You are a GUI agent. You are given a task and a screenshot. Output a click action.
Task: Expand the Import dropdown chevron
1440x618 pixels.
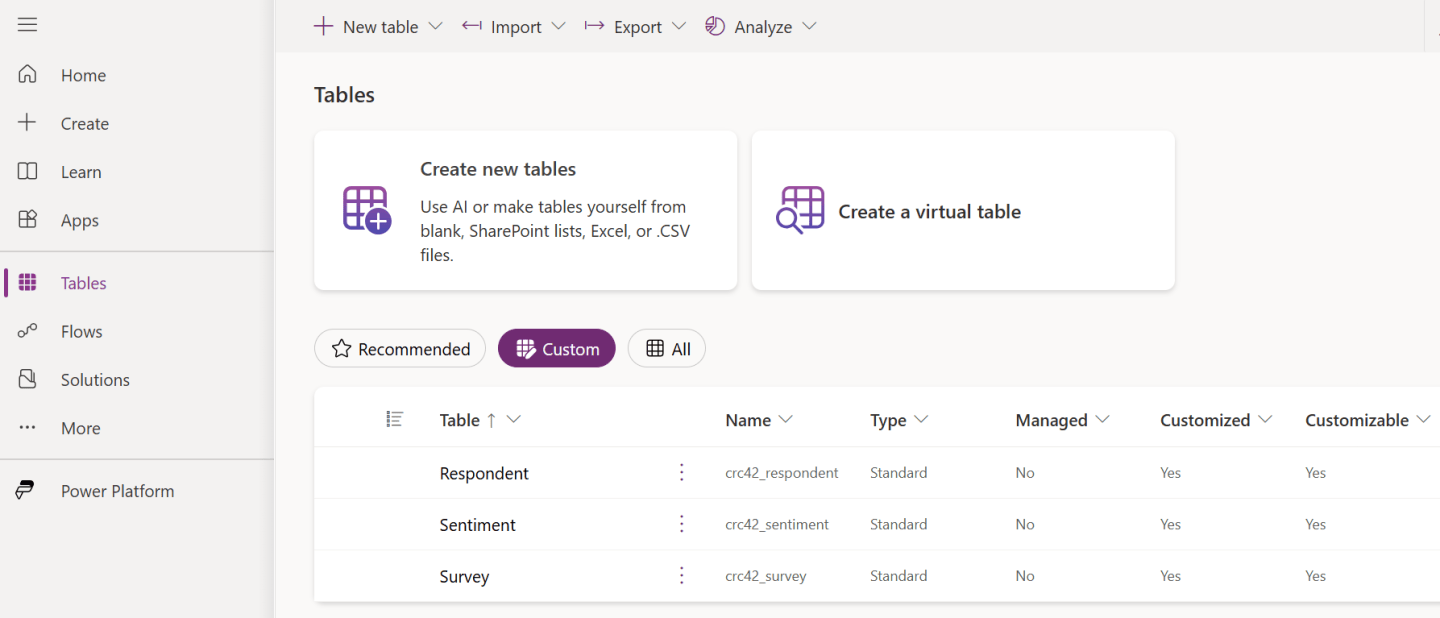click(558, 26)
